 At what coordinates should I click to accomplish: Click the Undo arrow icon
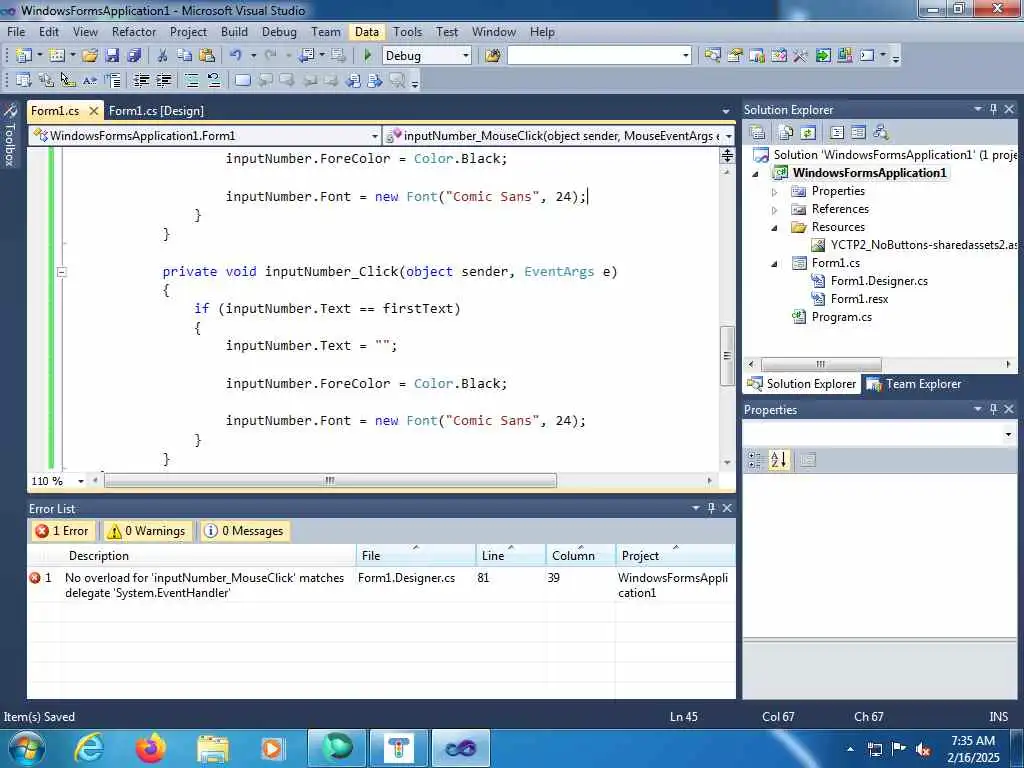(x=236, y=56)
